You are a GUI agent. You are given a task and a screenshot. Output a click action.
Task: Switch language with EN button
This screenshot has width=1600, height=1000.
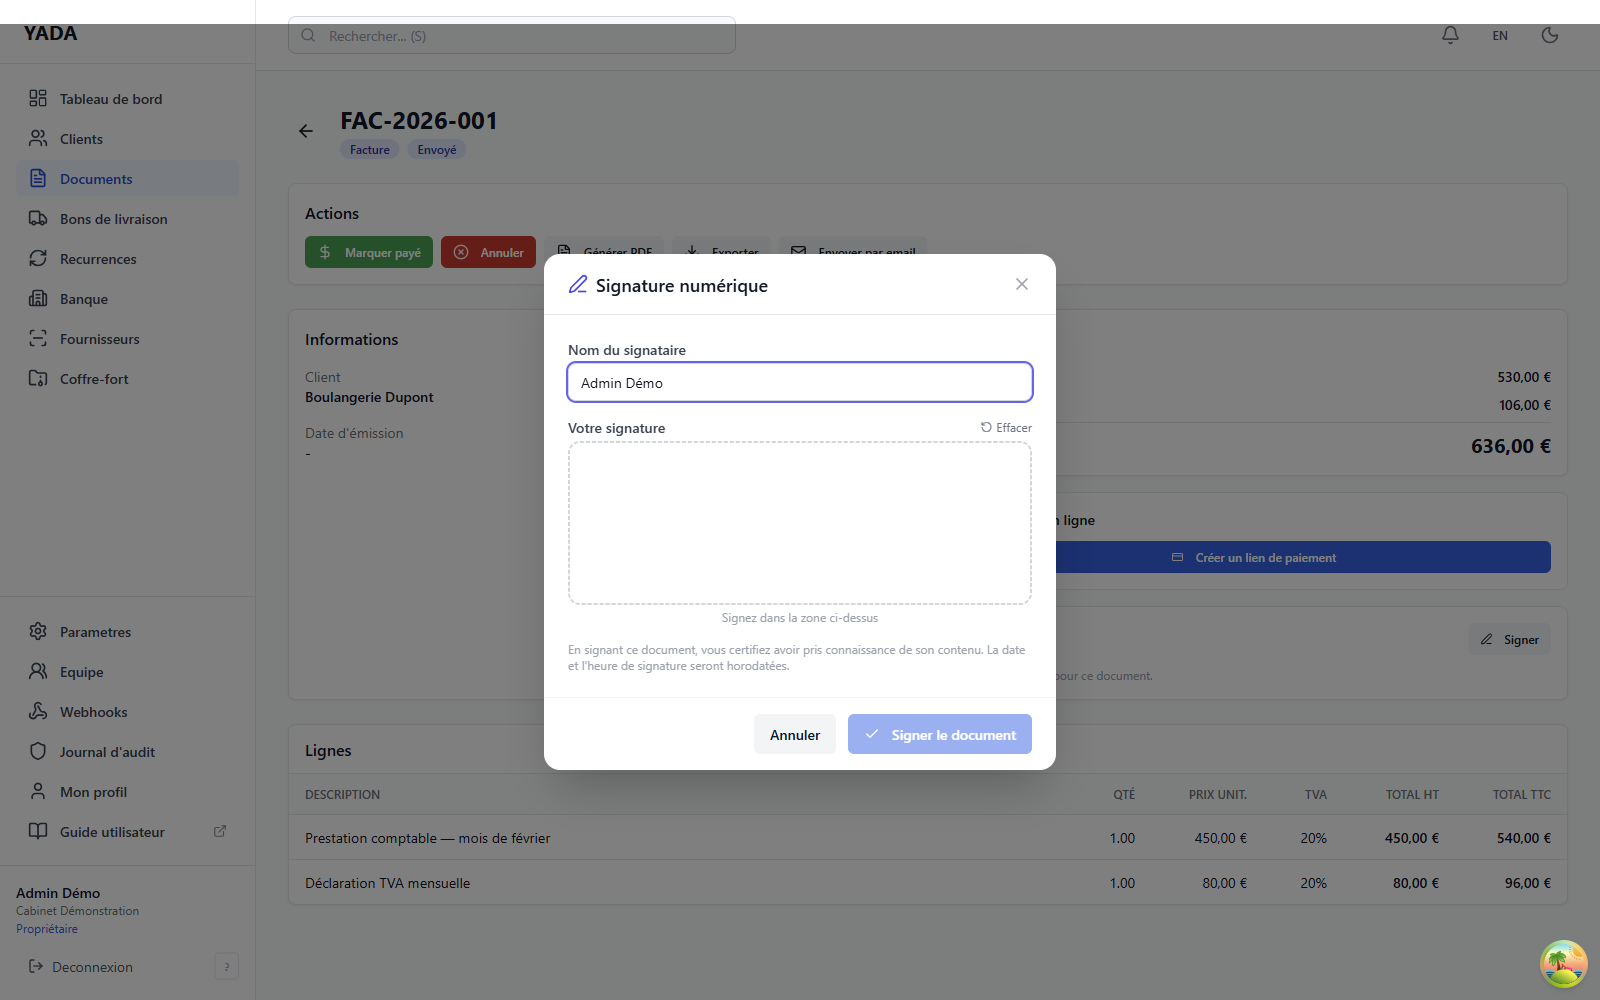(1500, 36)
